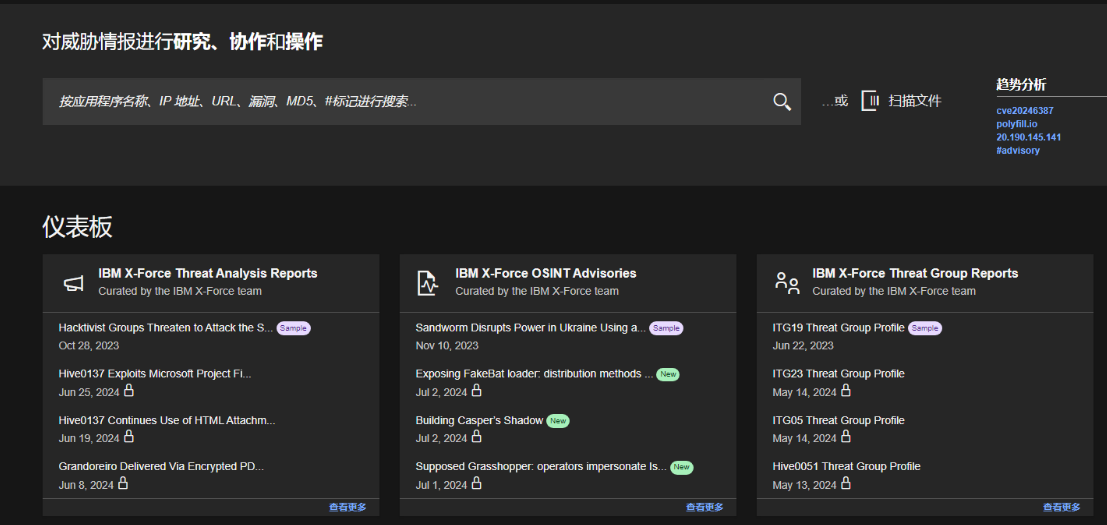Viewport: 1107px width, 525px height.
Task: Open ITG19 Threat Group Profile
Action: click(x=839, y=328)
